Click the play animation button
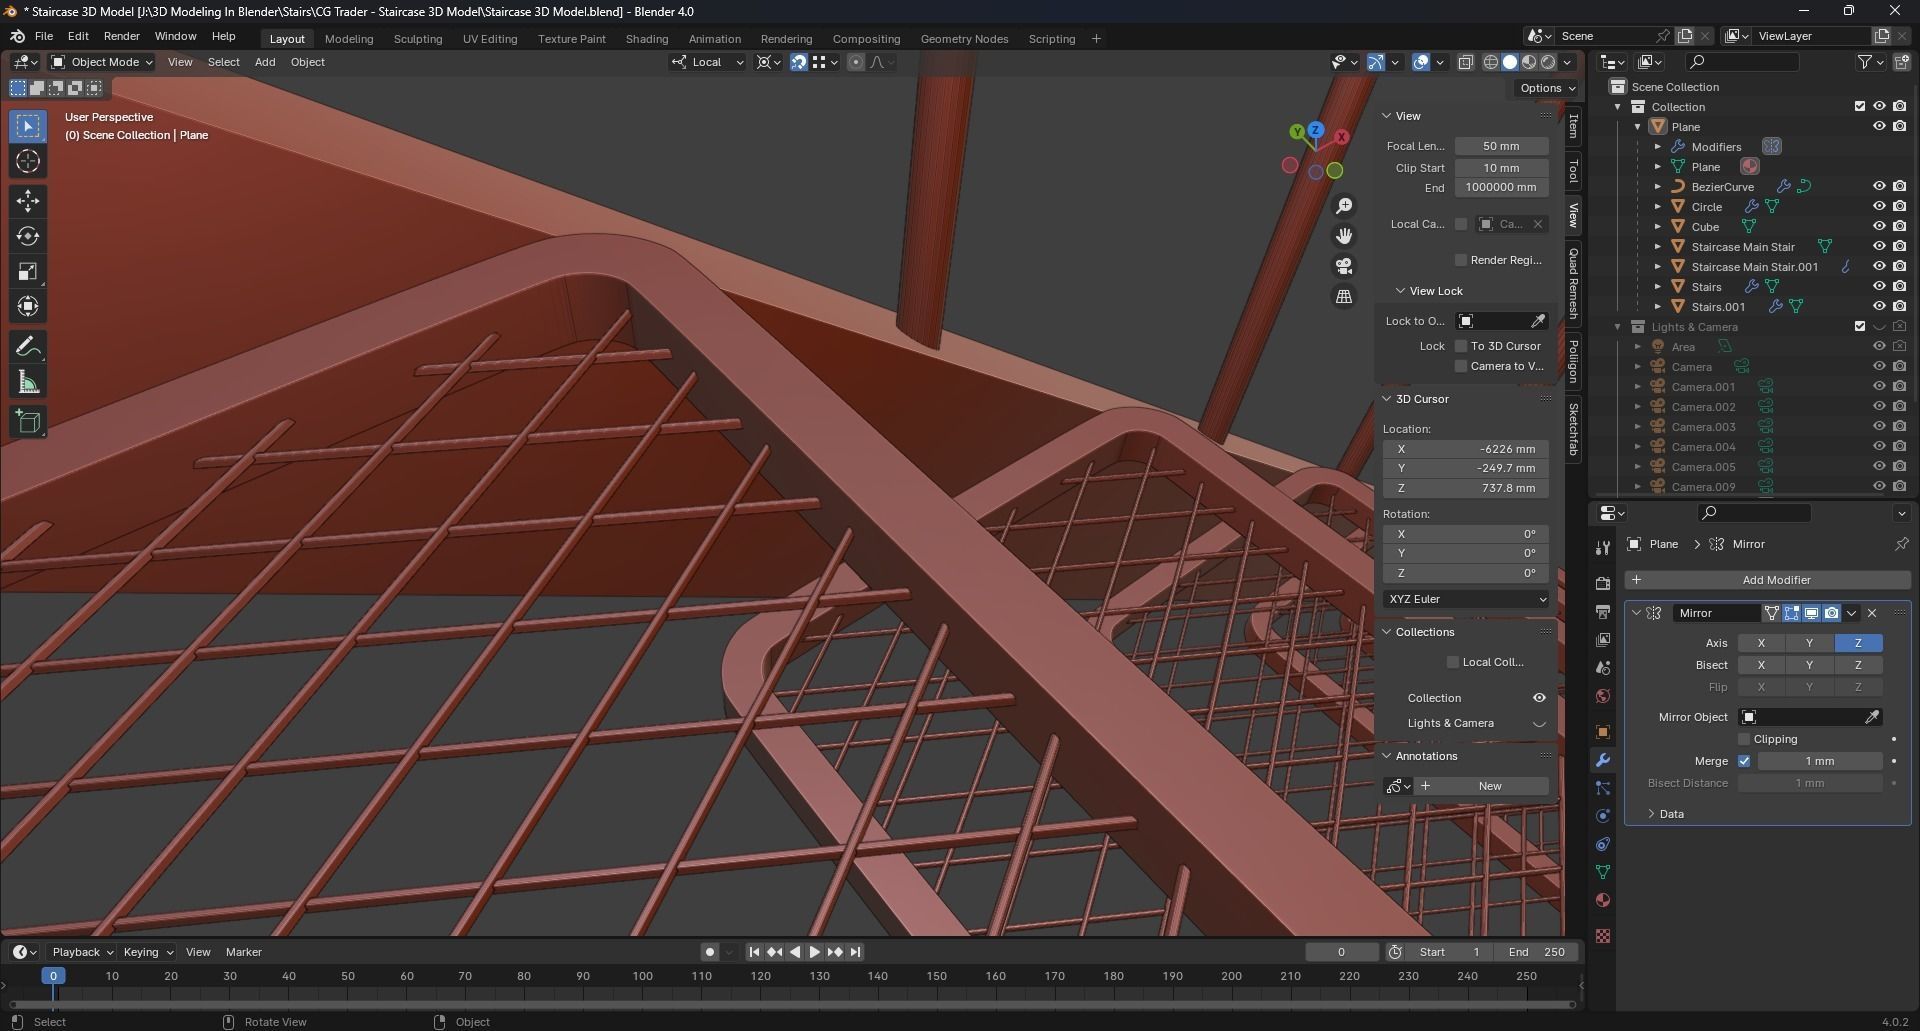1920x1031 pixels. pyautogui.click(x=814, y=952)
